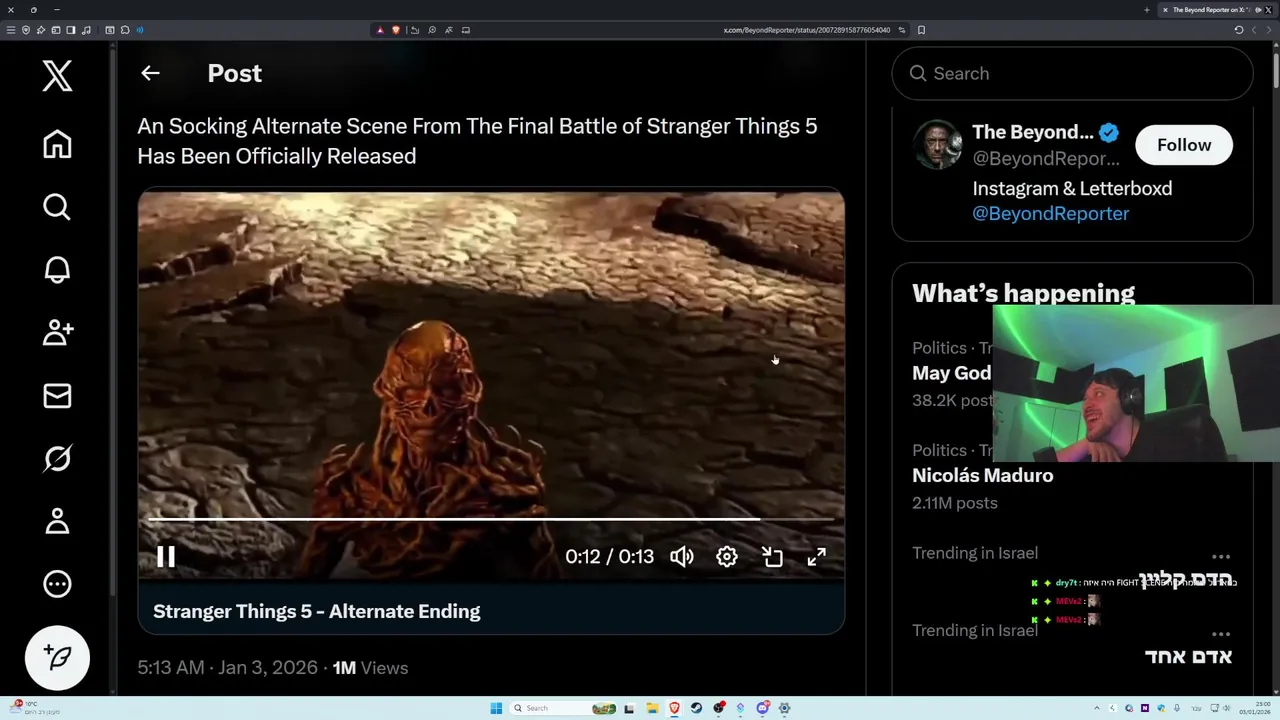1280x720 pixels.
Task: Open Follow people icon in sidebar
Action: (x=57, y=332)
